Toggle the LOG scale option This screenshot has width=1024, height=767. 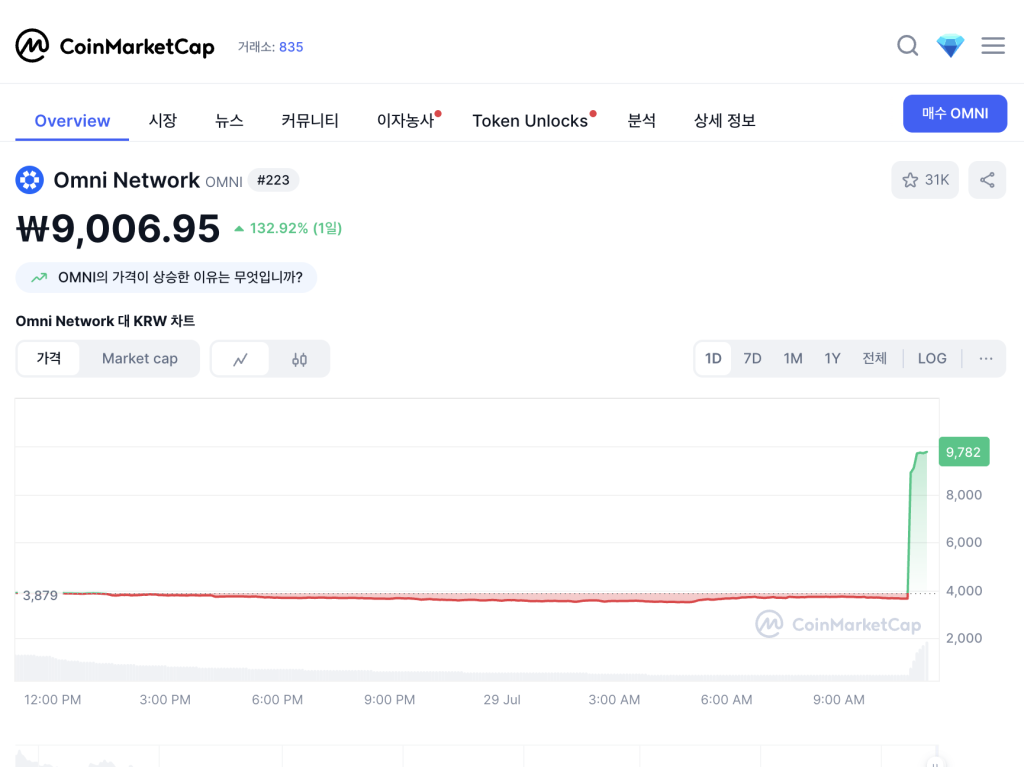(x=932, y=358)
